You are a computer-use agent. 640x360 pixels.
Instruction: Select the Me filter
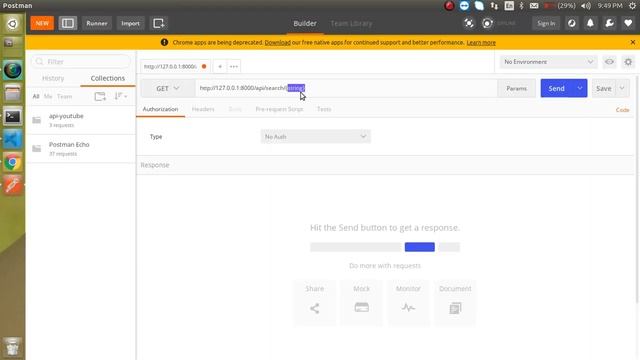pos(48,96)
